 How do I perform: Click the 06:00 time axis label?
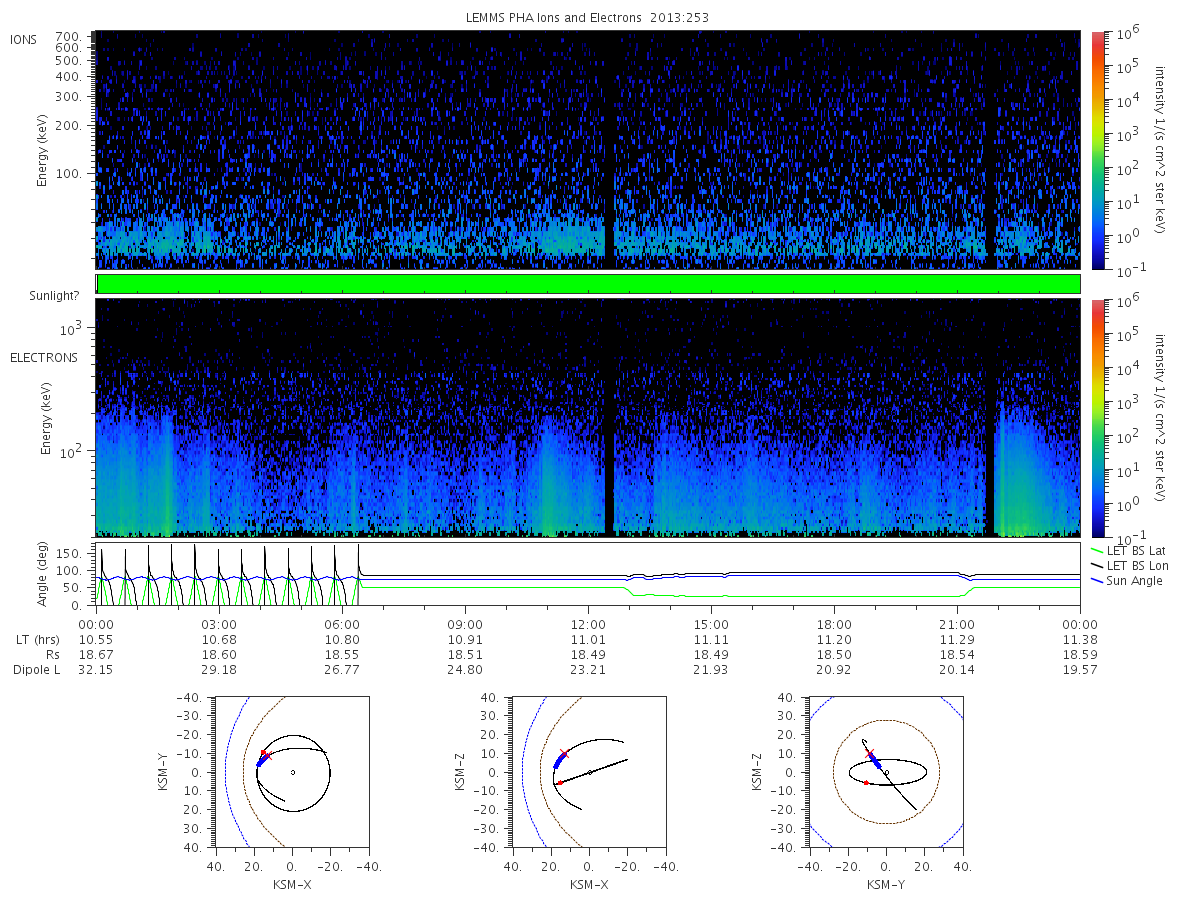[342, 622]
